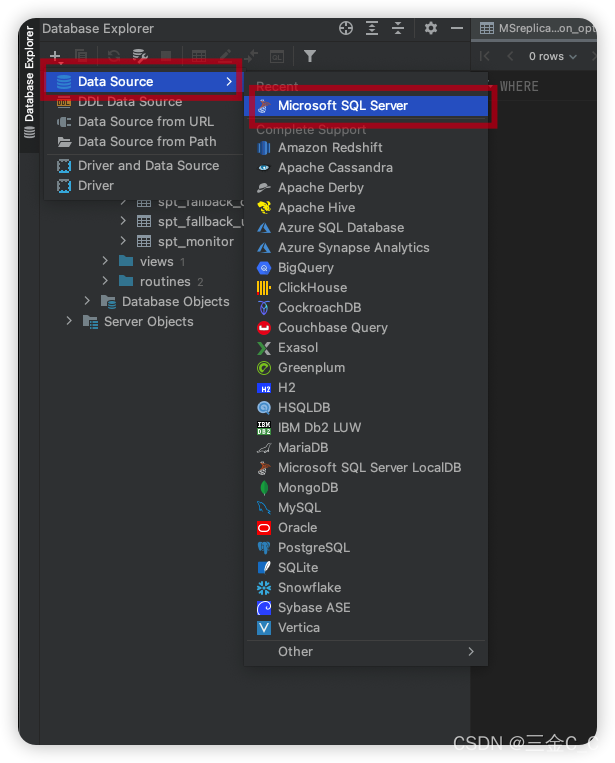Select MongoDB data source
Image resolution: width=615 pixels, height=763 pixels.
click(x=366, y=488)
